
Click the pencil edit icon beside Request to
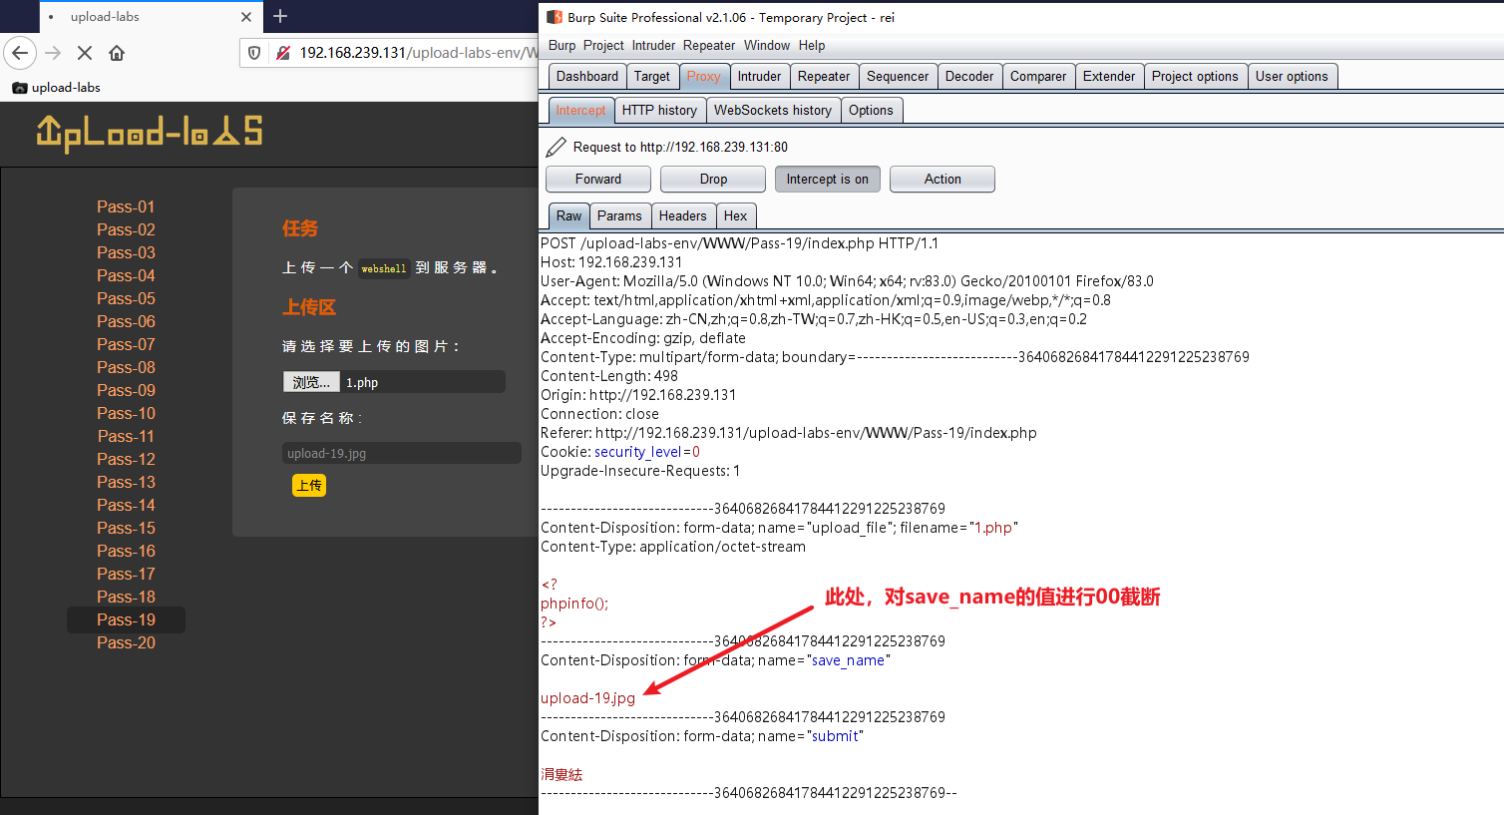[556, 147]
